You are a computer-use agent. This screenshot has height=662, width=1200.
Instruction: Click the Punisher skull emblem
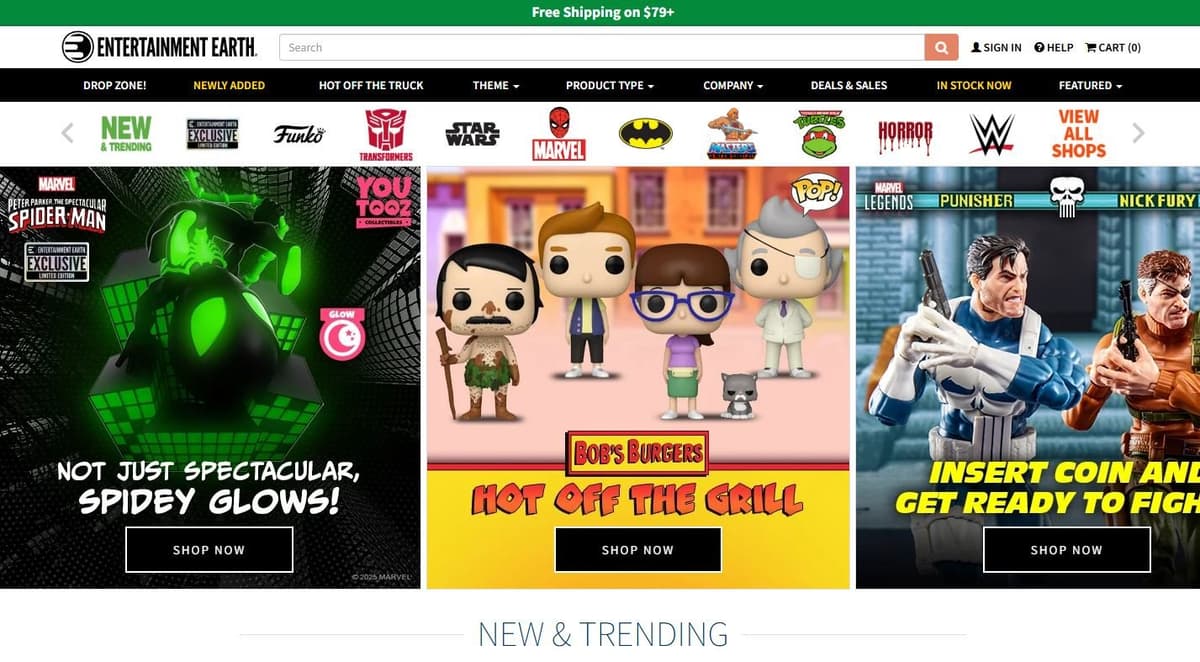(1067, 197)
